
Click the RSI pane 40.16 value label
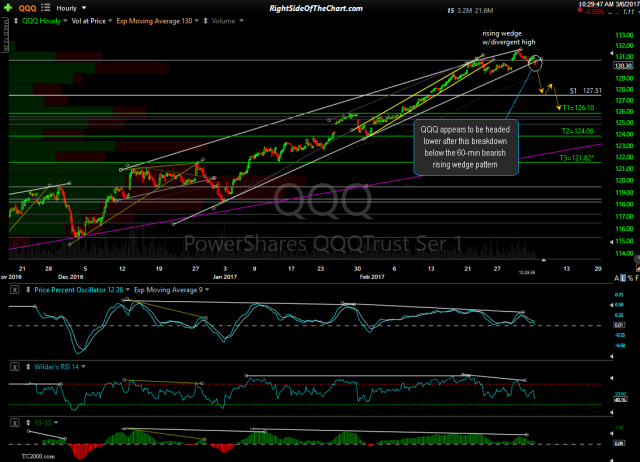(619, 399)
